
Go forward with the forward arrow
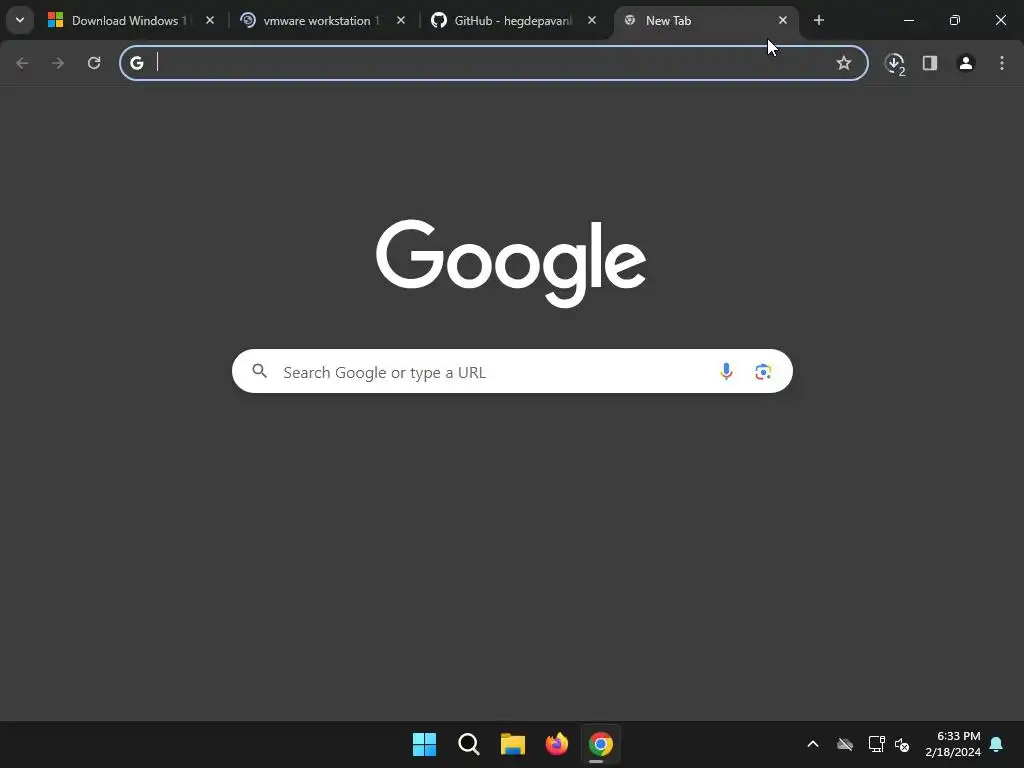point(58,63)
